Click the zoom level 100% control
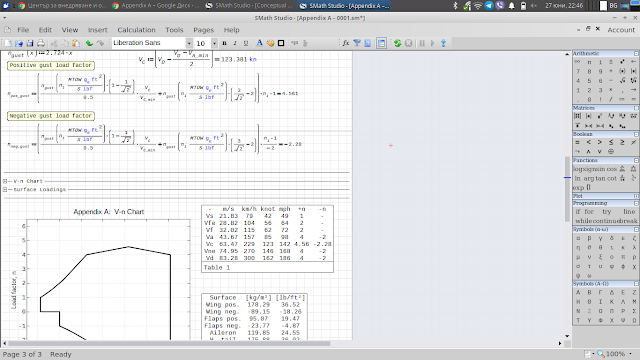 615,354
